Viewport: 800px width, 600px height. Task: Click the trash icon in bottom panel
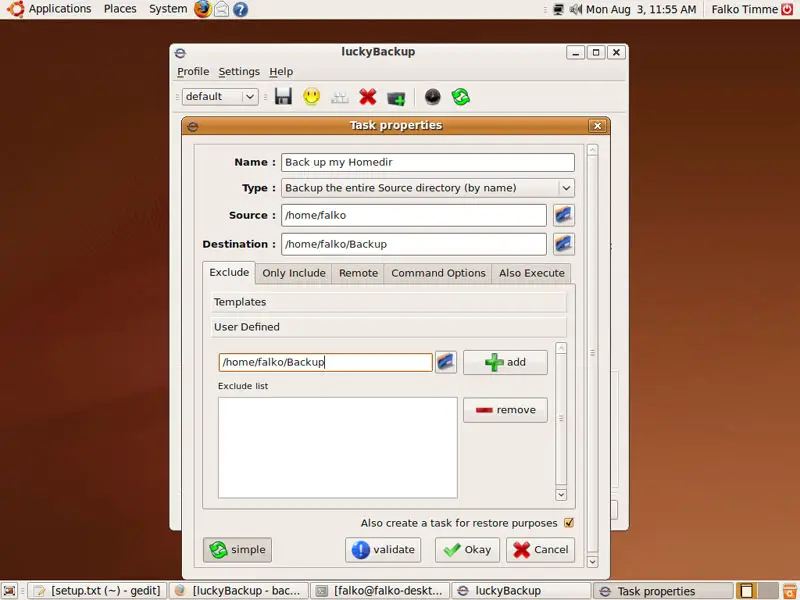(789, 591)
